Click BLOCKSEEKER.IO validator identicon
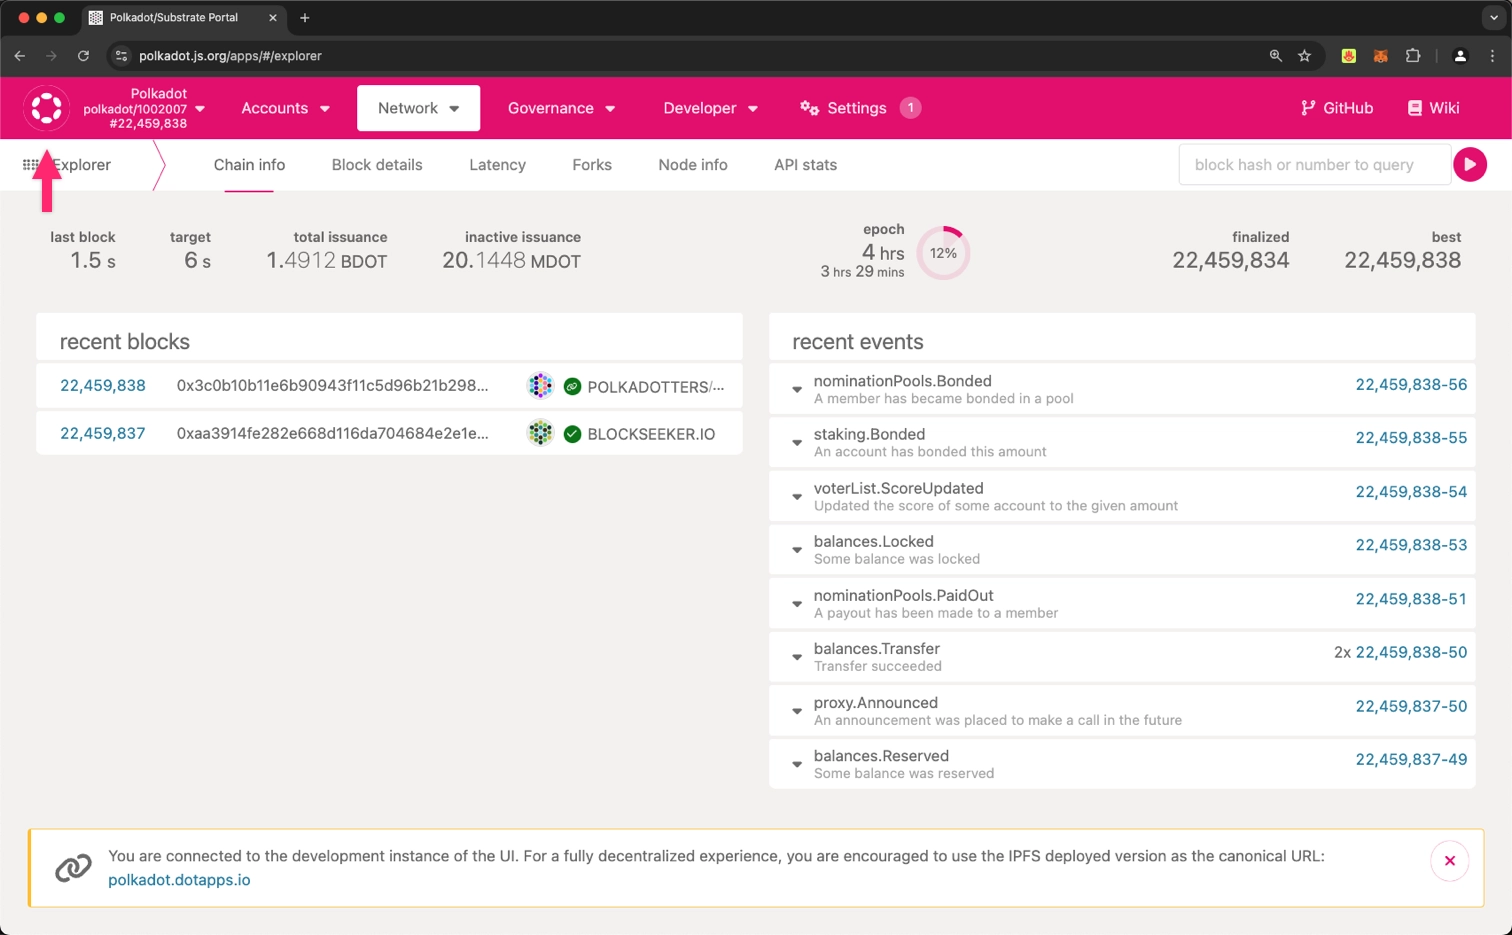Viewport: 1512px width, 935px height. click(540, 433)
